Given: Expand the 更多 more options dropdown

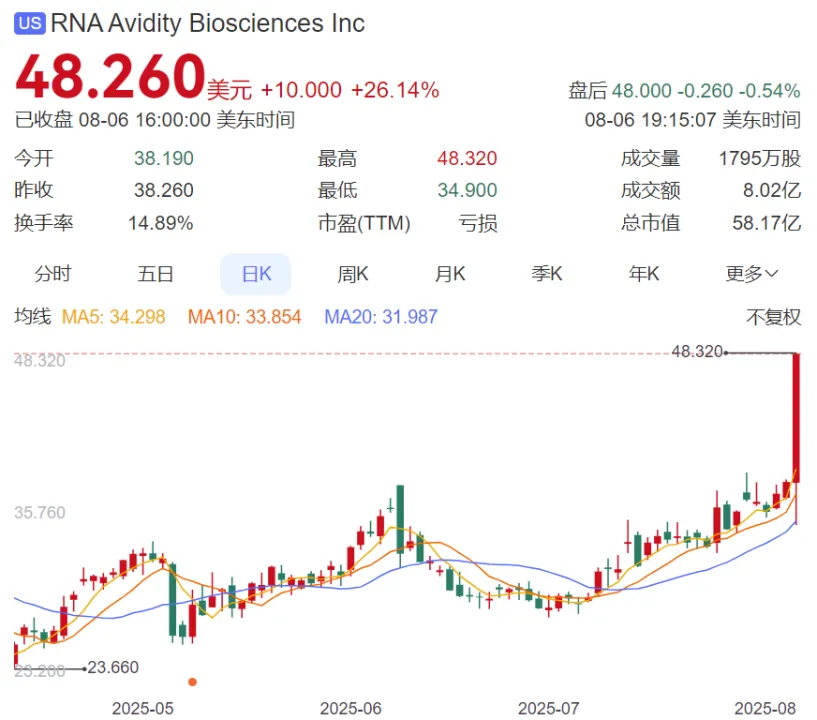Looking at the screenshot, I should (x=752, y=274).
